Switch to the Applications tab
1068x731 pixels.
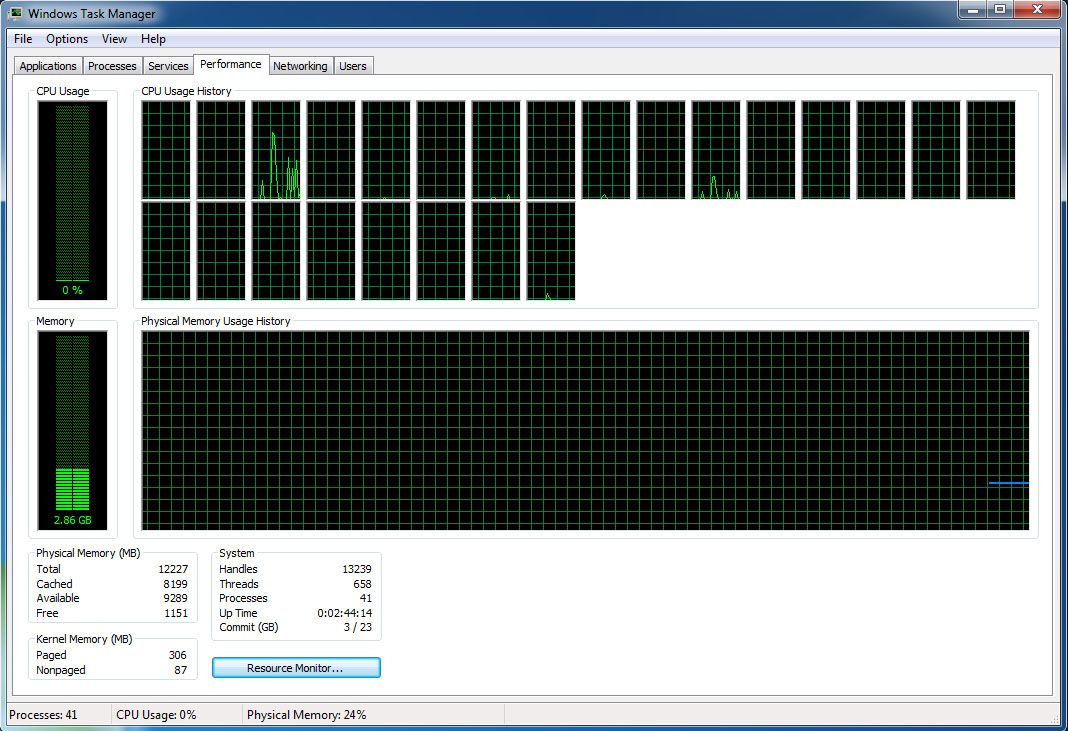tap(46, 66)
